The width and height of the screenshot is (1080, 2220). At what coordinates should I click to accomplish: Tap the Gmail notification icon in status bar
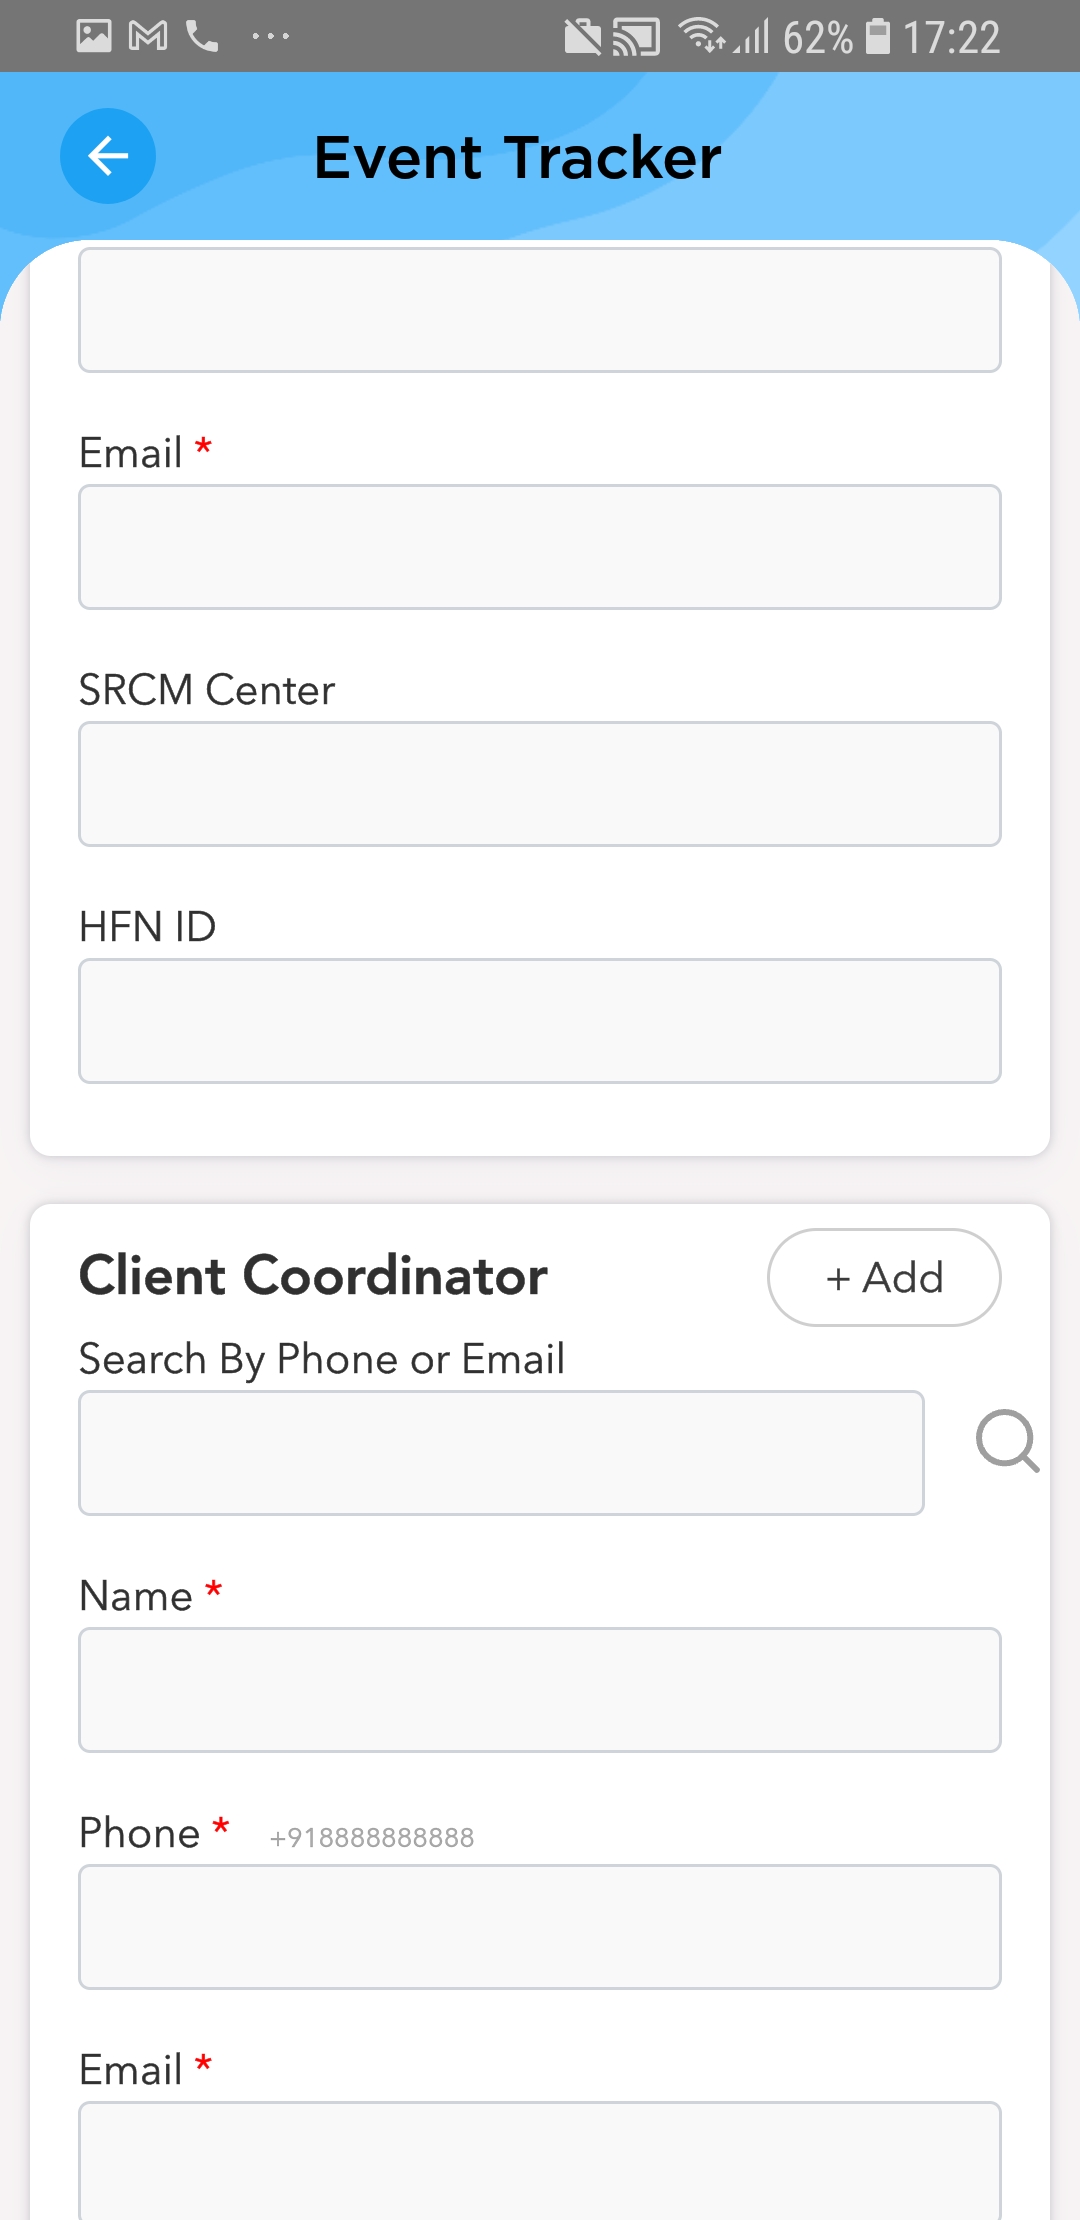click(148, 37)
